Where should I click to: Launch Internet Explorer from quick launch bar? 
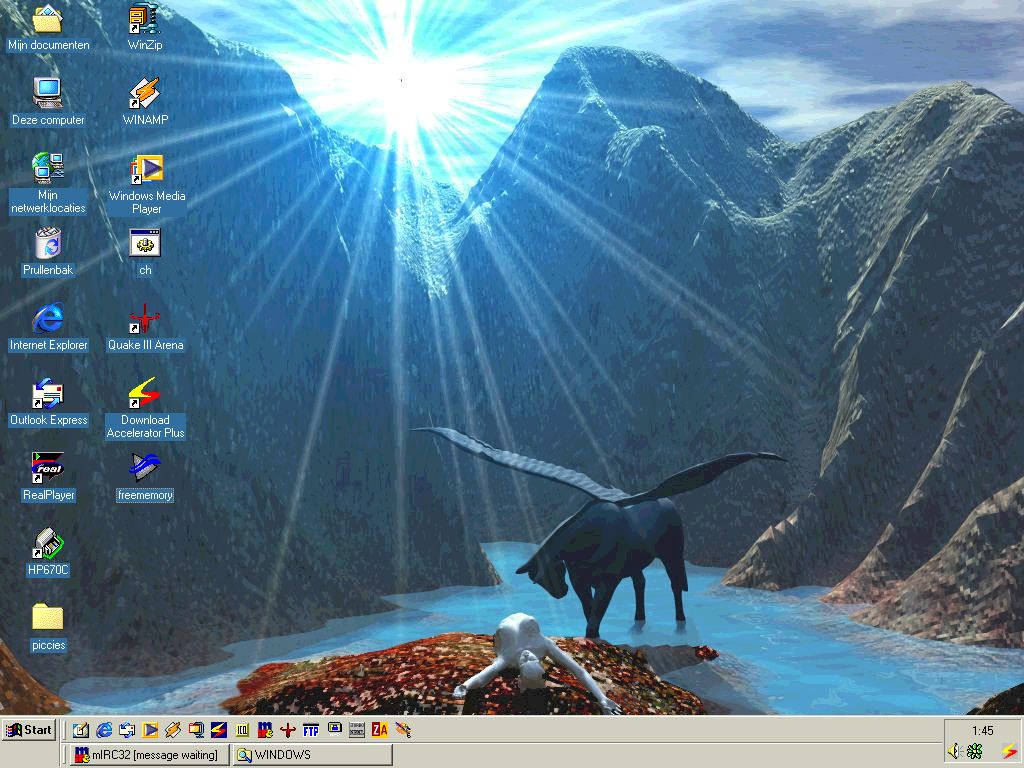tap(103, 730)
